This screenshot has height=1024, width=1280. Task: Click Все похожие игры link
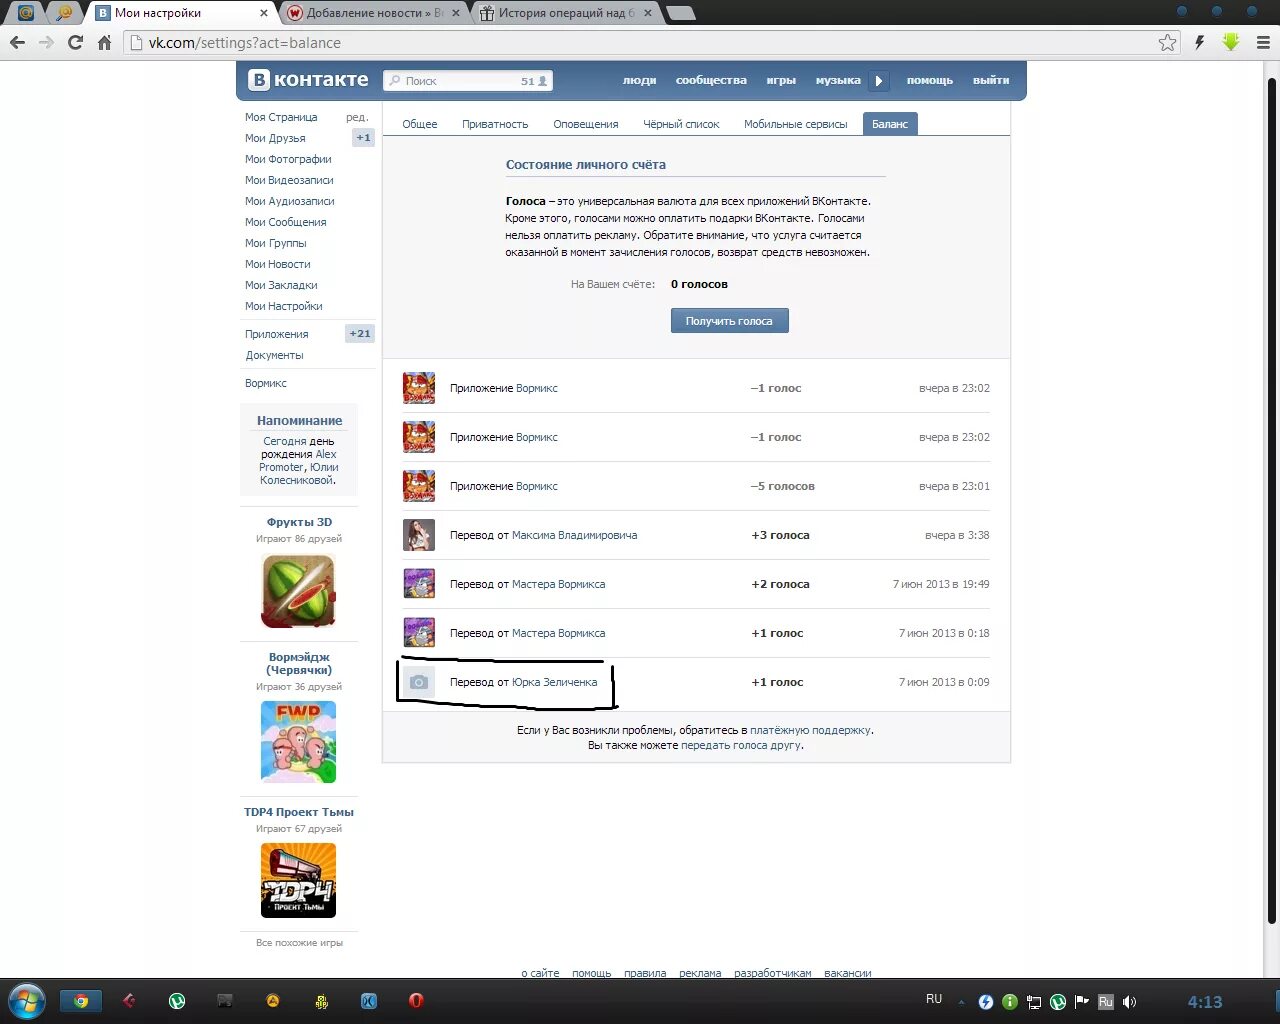299,943
